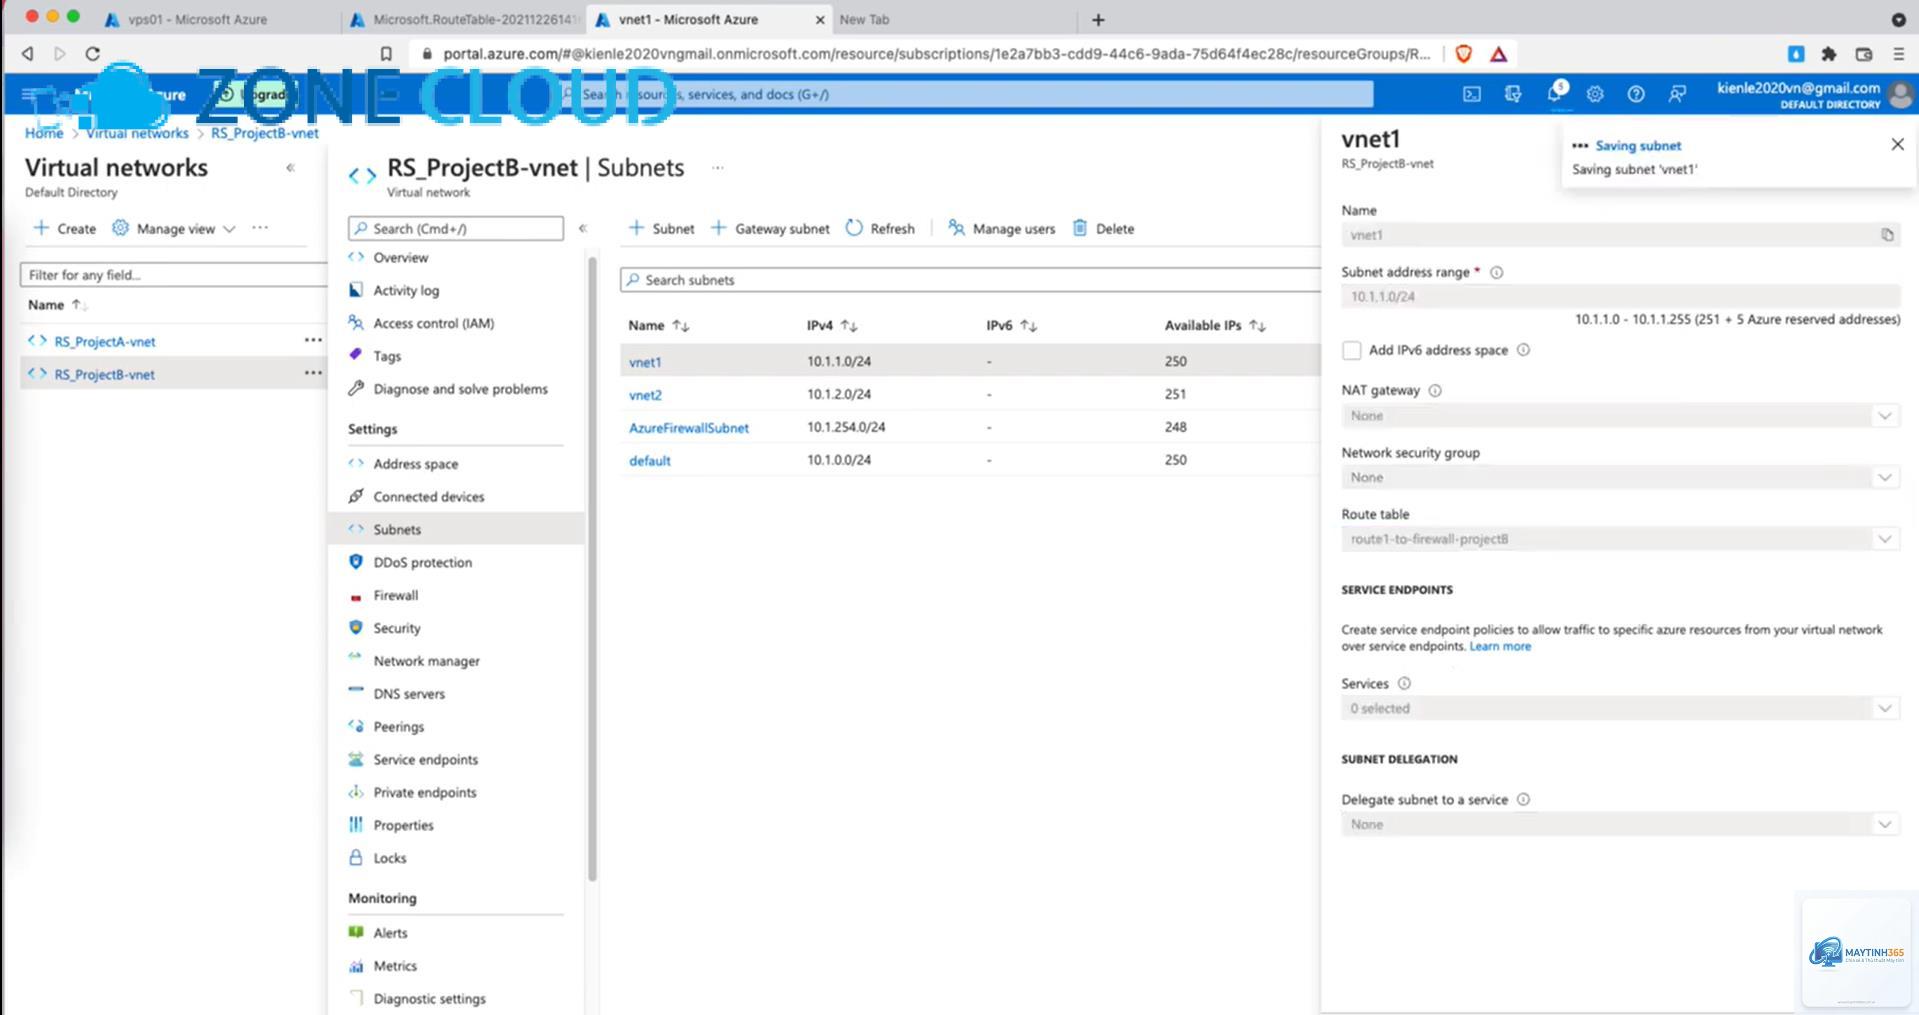The width and height of the screenshot is (1919, 1015).
Task: Click the NAT gateway info icon
Action: click(1435, 391)
